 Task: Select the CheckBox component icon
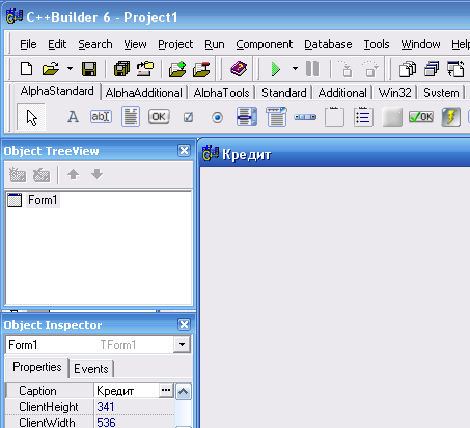[188, 117]
